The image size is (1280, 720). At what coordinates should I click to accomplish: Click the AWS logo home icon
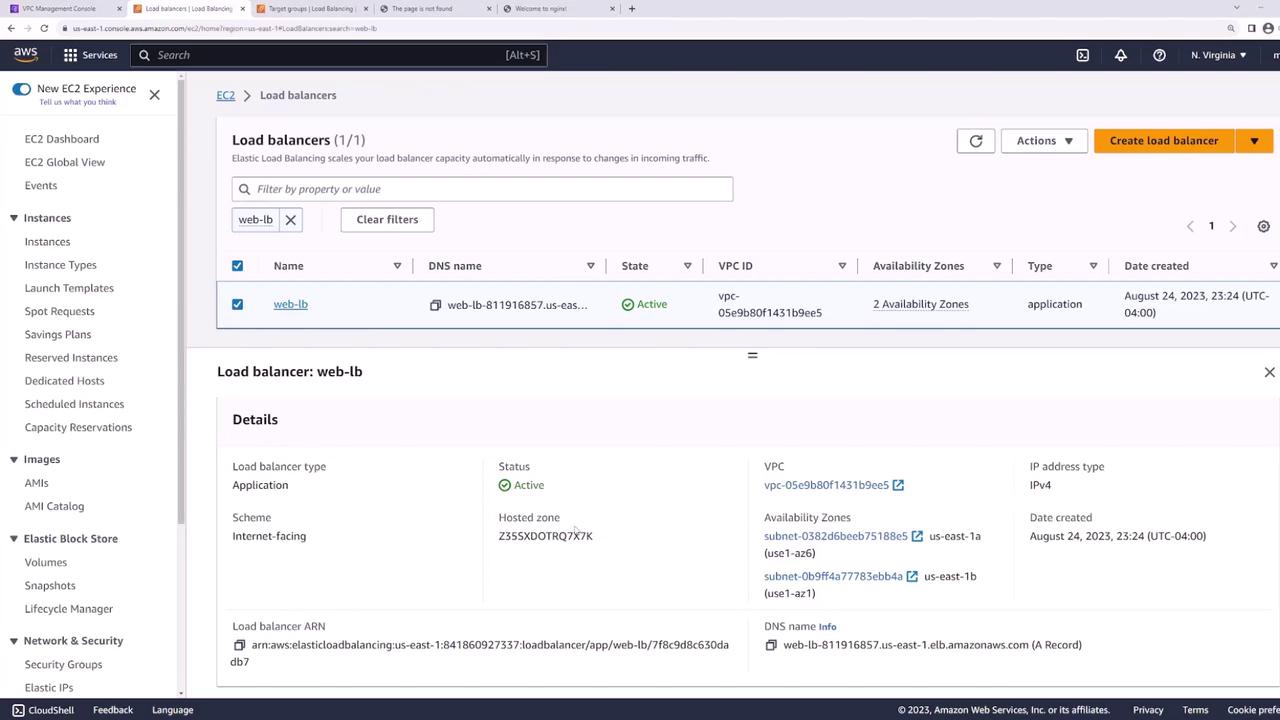26,55
